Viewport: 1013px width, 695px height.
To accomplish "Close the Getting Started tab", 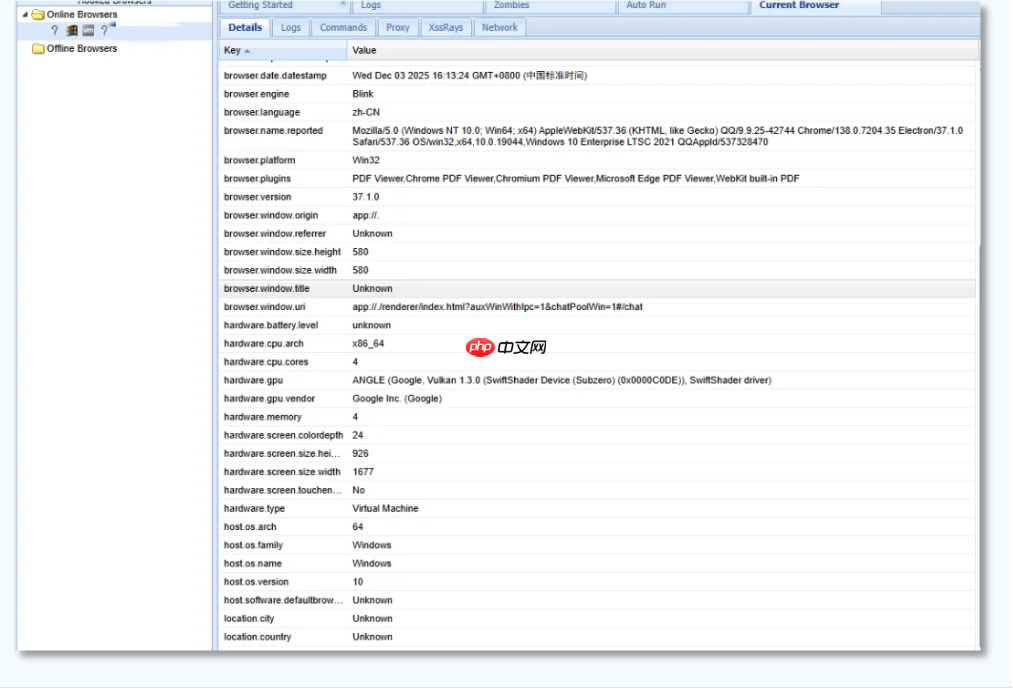I will (x=344, y=5).
